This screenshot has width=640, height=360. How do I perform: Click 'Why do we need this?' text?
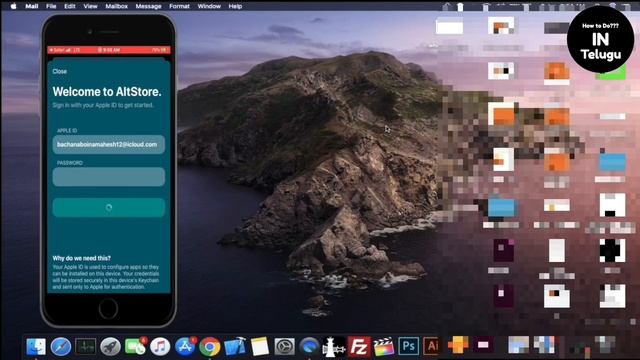click(82, 258)
